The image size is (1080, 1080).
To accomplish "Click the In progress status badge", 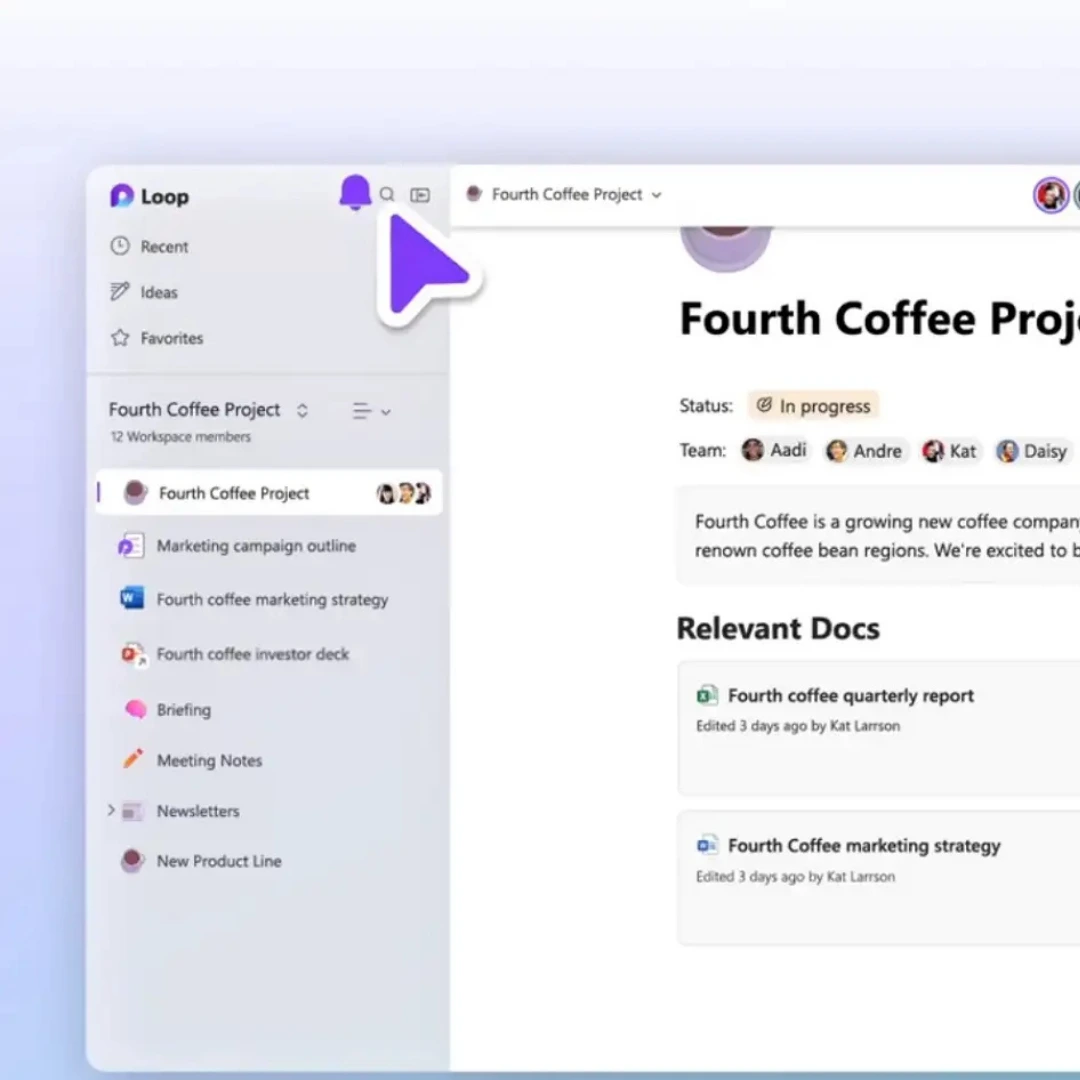I will click(x=814, y=406).
